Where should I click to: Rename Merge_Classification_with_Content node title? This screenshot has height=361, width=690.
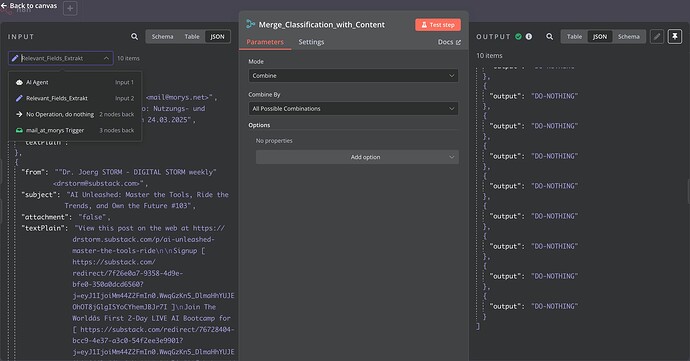(x=322, y=25)
